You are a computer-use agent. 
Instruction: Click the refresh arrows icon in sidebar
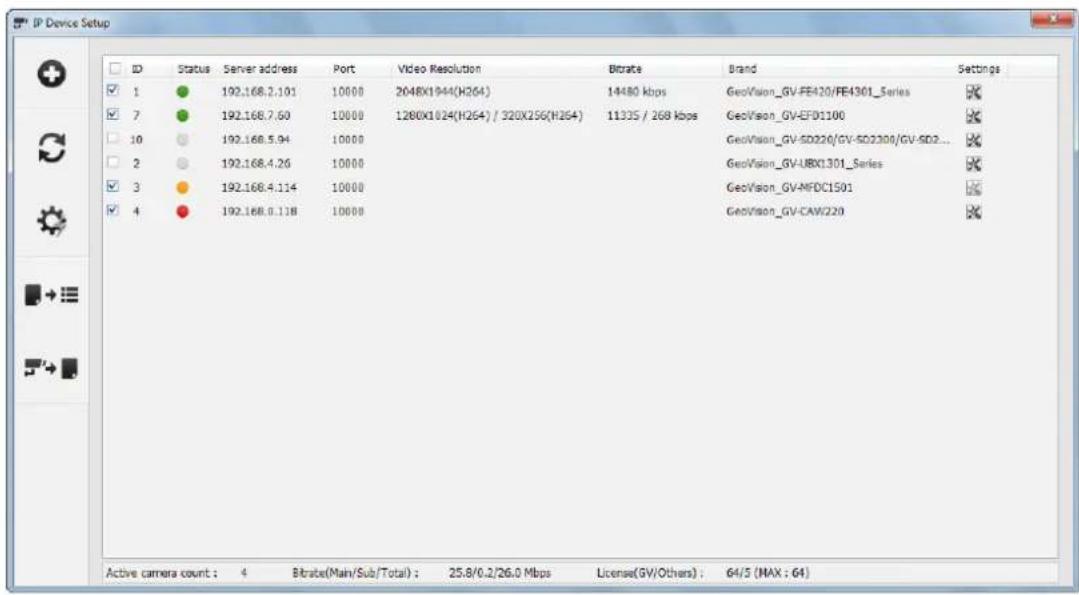pos(52,148)
